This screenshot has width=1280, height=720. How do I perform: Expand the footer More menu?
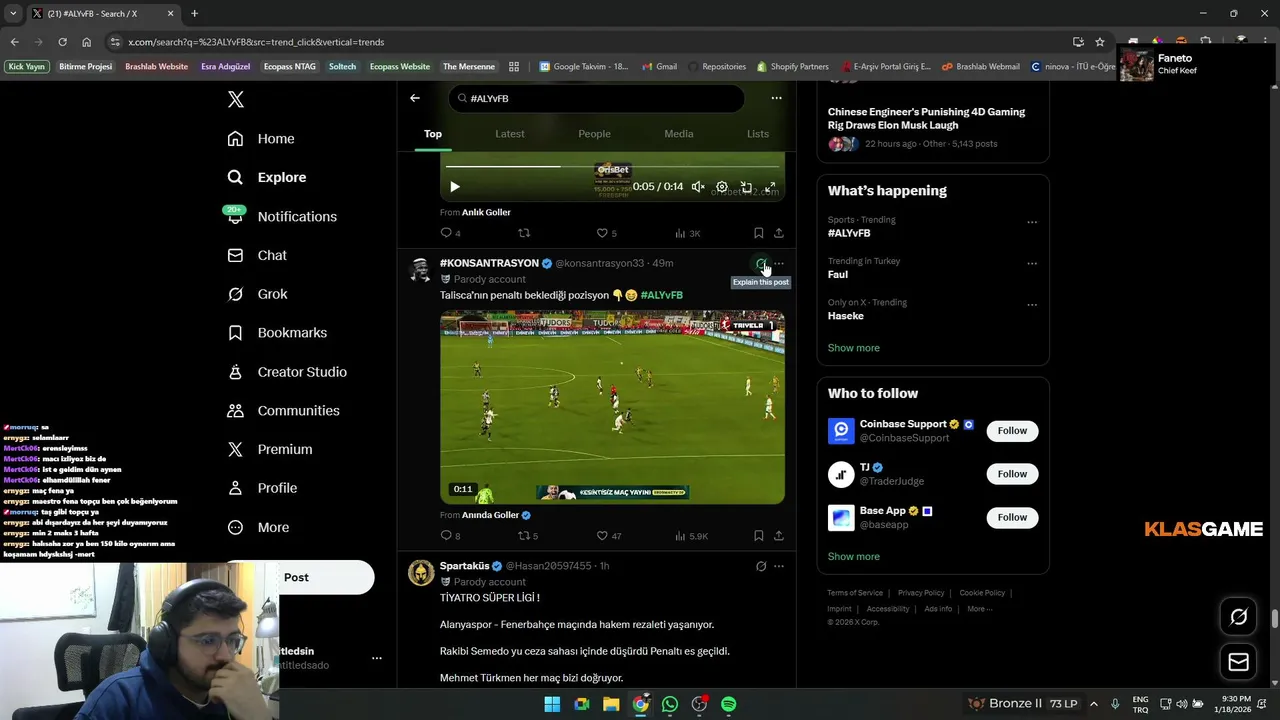tap(979, 609)
